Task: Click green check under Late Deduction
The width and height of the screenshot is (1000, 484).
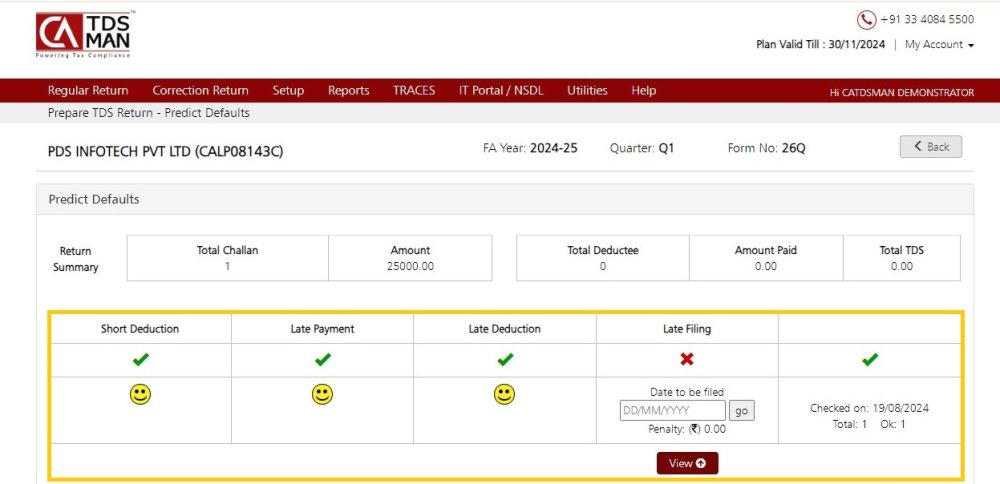Action: point(505,360)
